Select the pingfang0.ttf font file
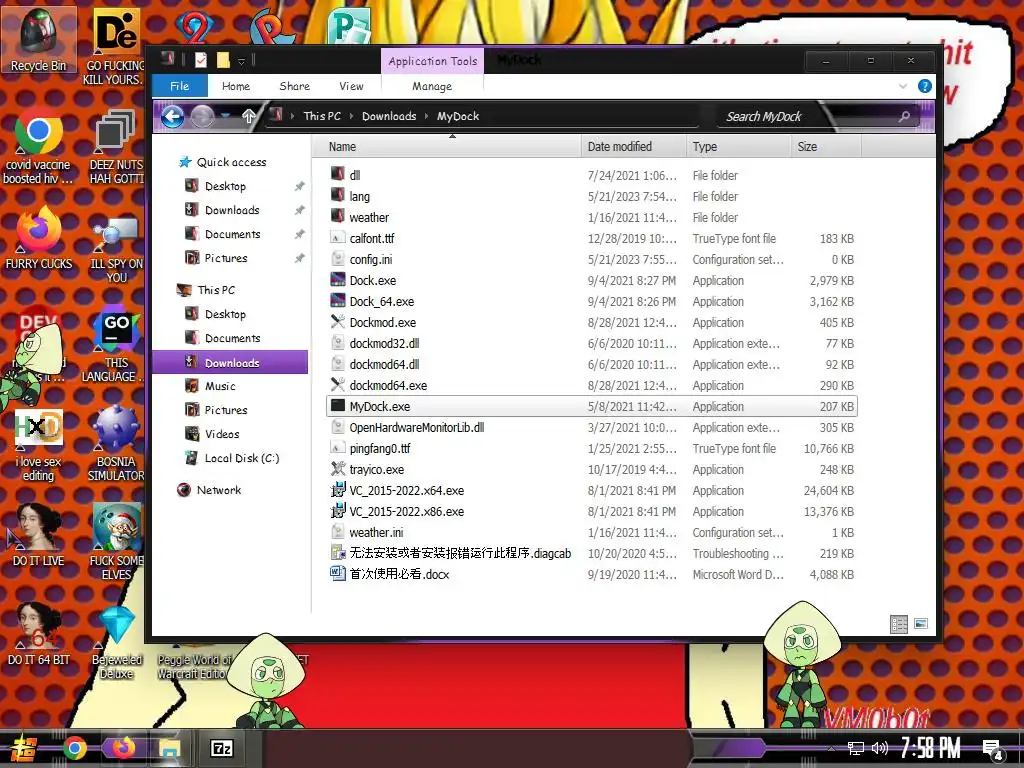Screen dimensions: 1024x768 (x=591, y=449)
